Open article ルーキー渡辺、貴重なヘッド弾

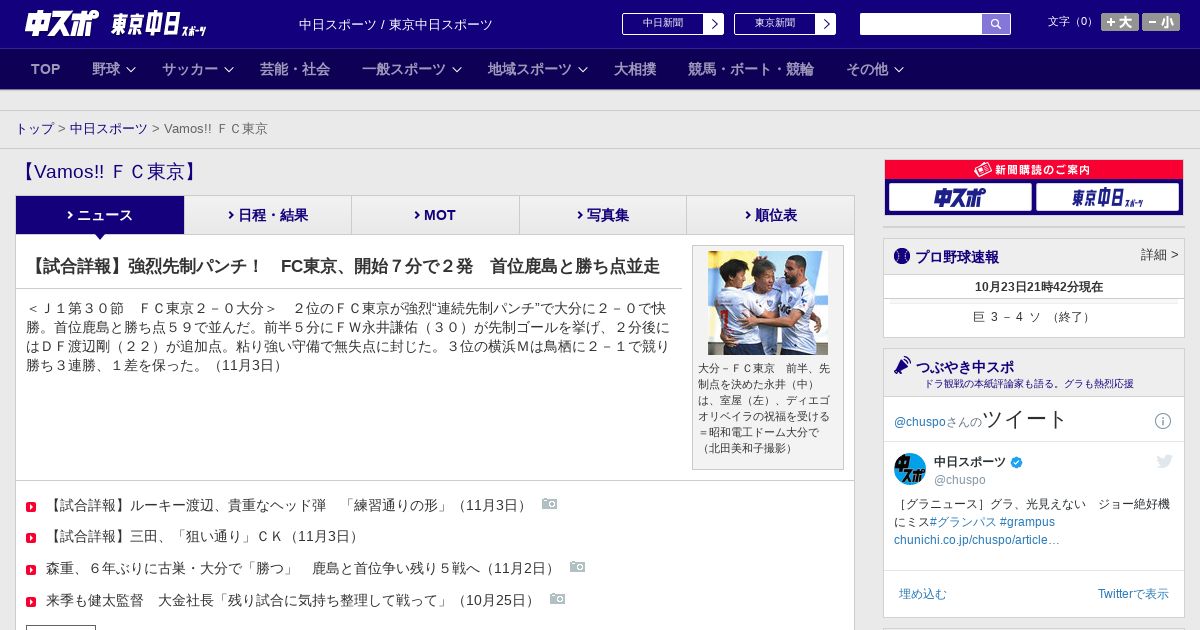coord(288,506)
